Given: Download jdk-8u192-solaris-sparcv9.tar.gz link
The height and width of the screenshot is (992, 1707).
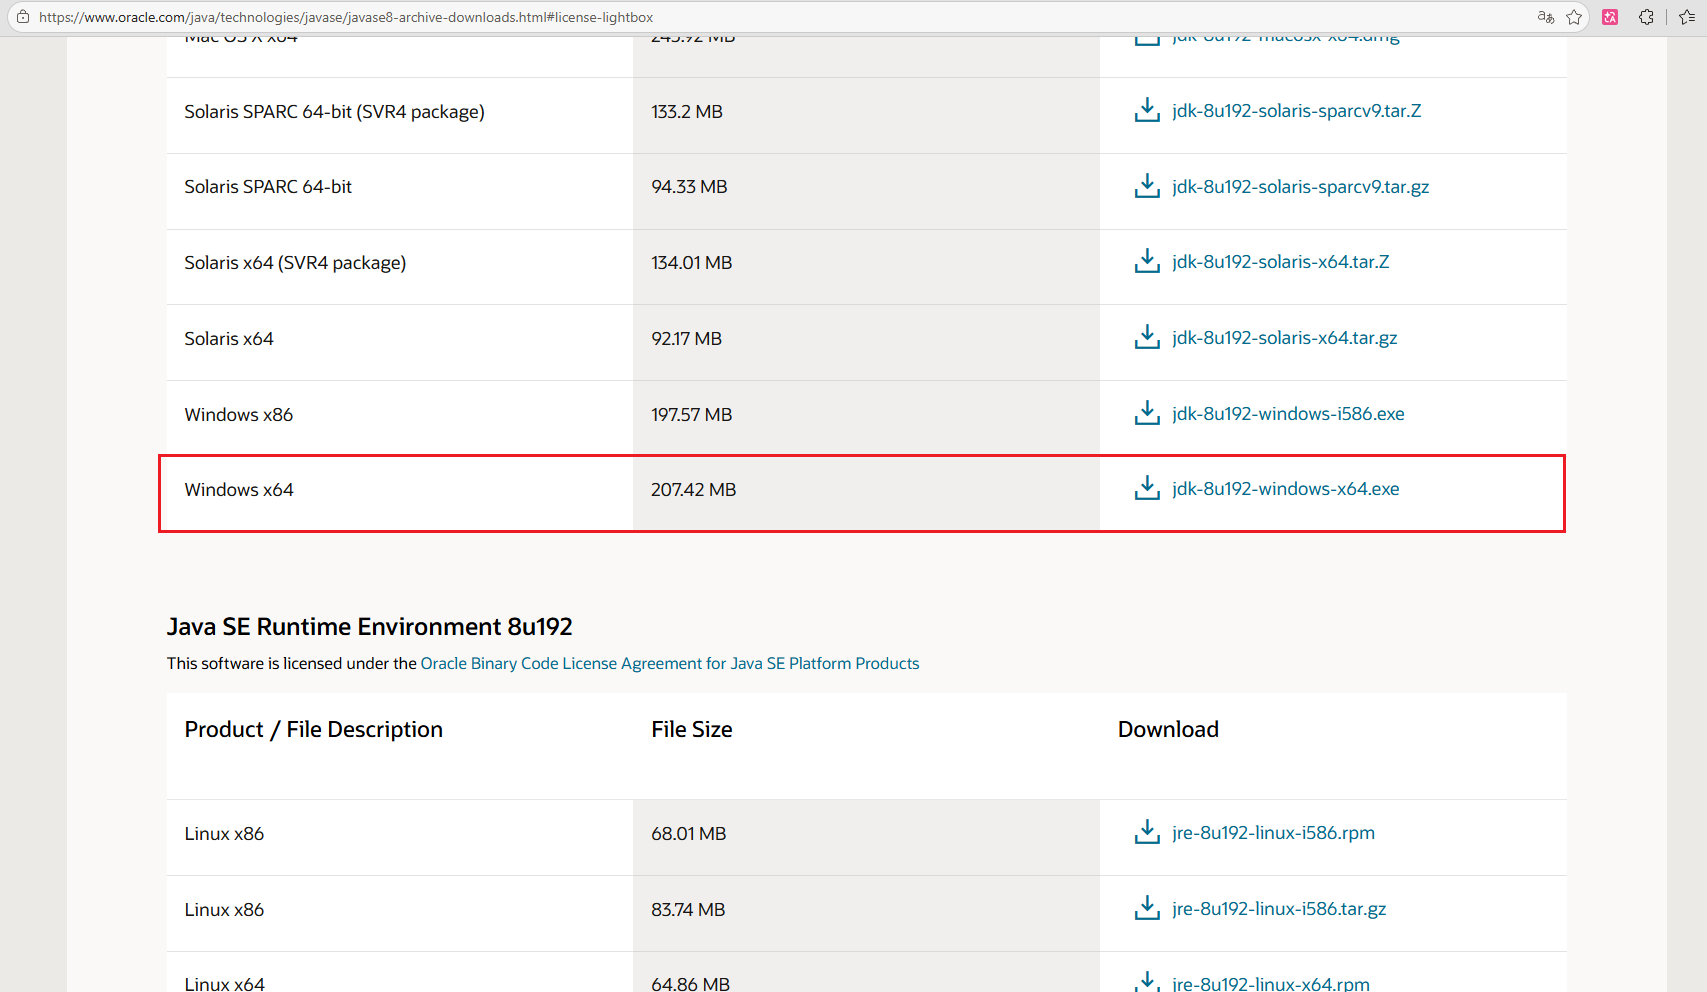Looking at the screenshot, I should coord(1300,187).
